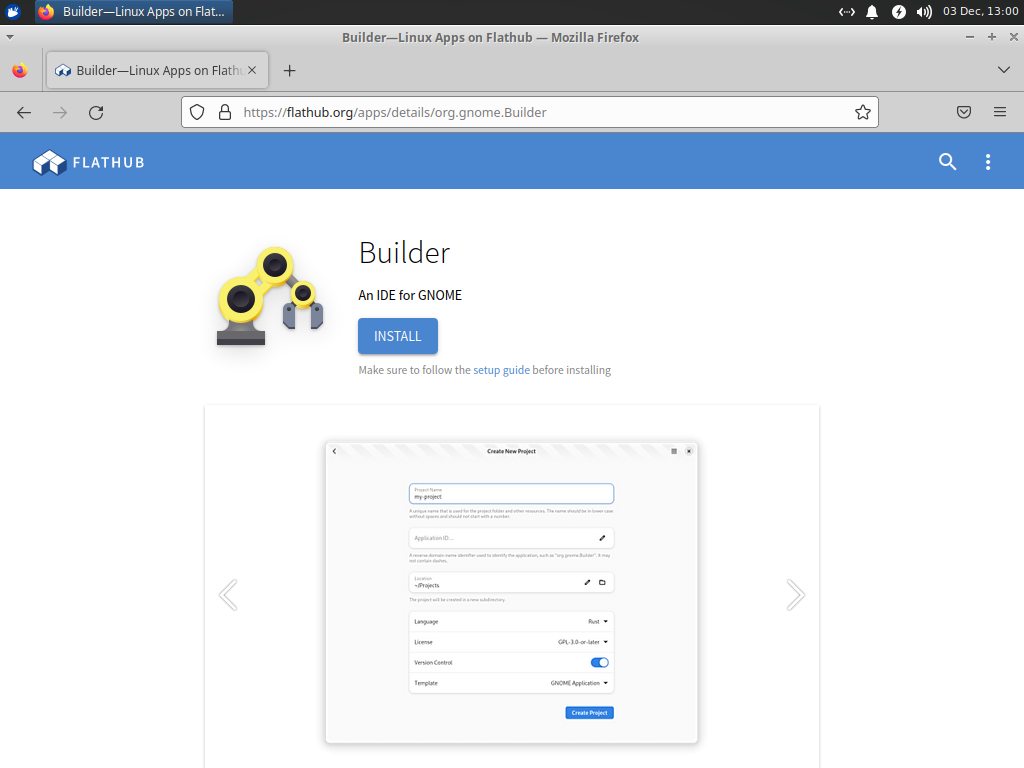Click the INSTALL button
The image size is (1024, 768).
(397, 336)
